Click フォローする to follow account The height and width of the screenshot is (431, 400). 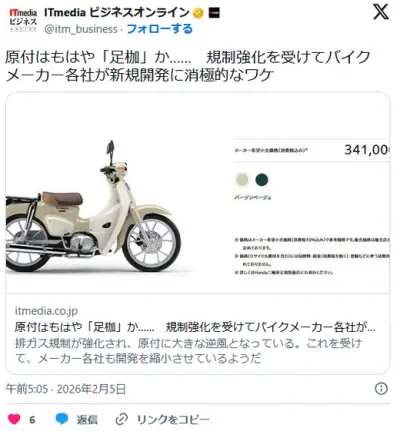tap(160, 29)
